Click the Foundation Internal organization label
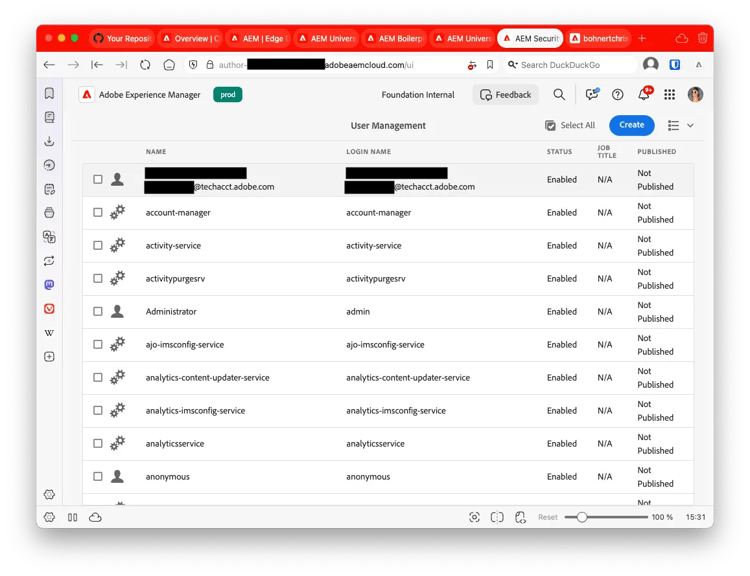750x576 pixels. 418,95
